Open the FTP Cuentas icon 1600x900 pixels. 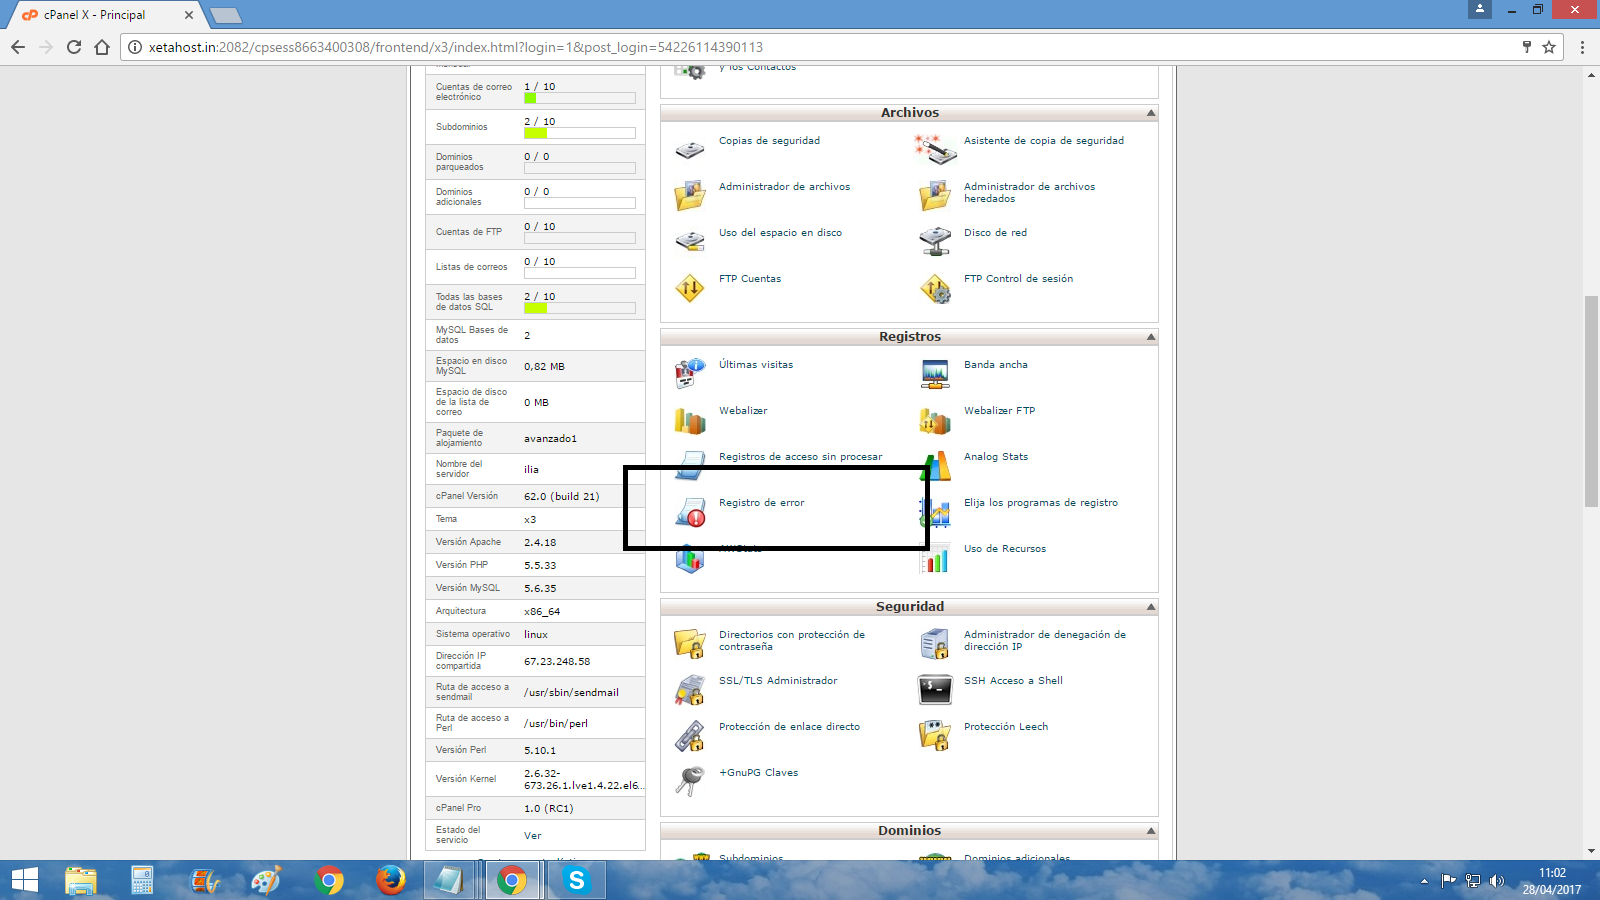[689, 288]
